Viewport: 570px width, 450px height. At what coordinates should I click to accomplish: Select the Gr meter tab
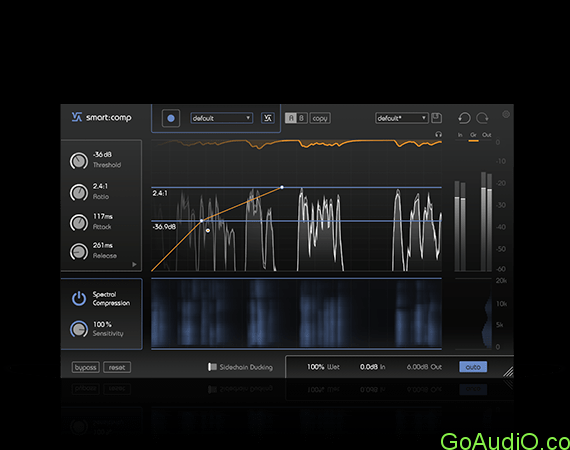[x=473, y=135]
